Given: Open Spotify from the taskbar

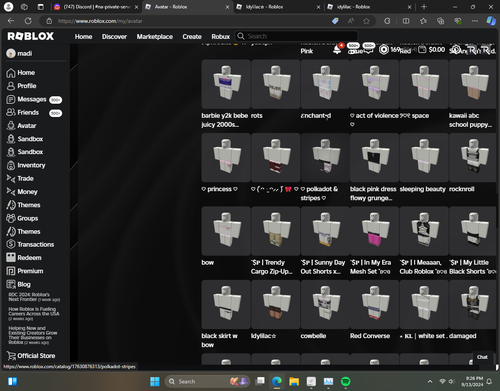Looking at the screenshot, I should click(x=346, y=381).
